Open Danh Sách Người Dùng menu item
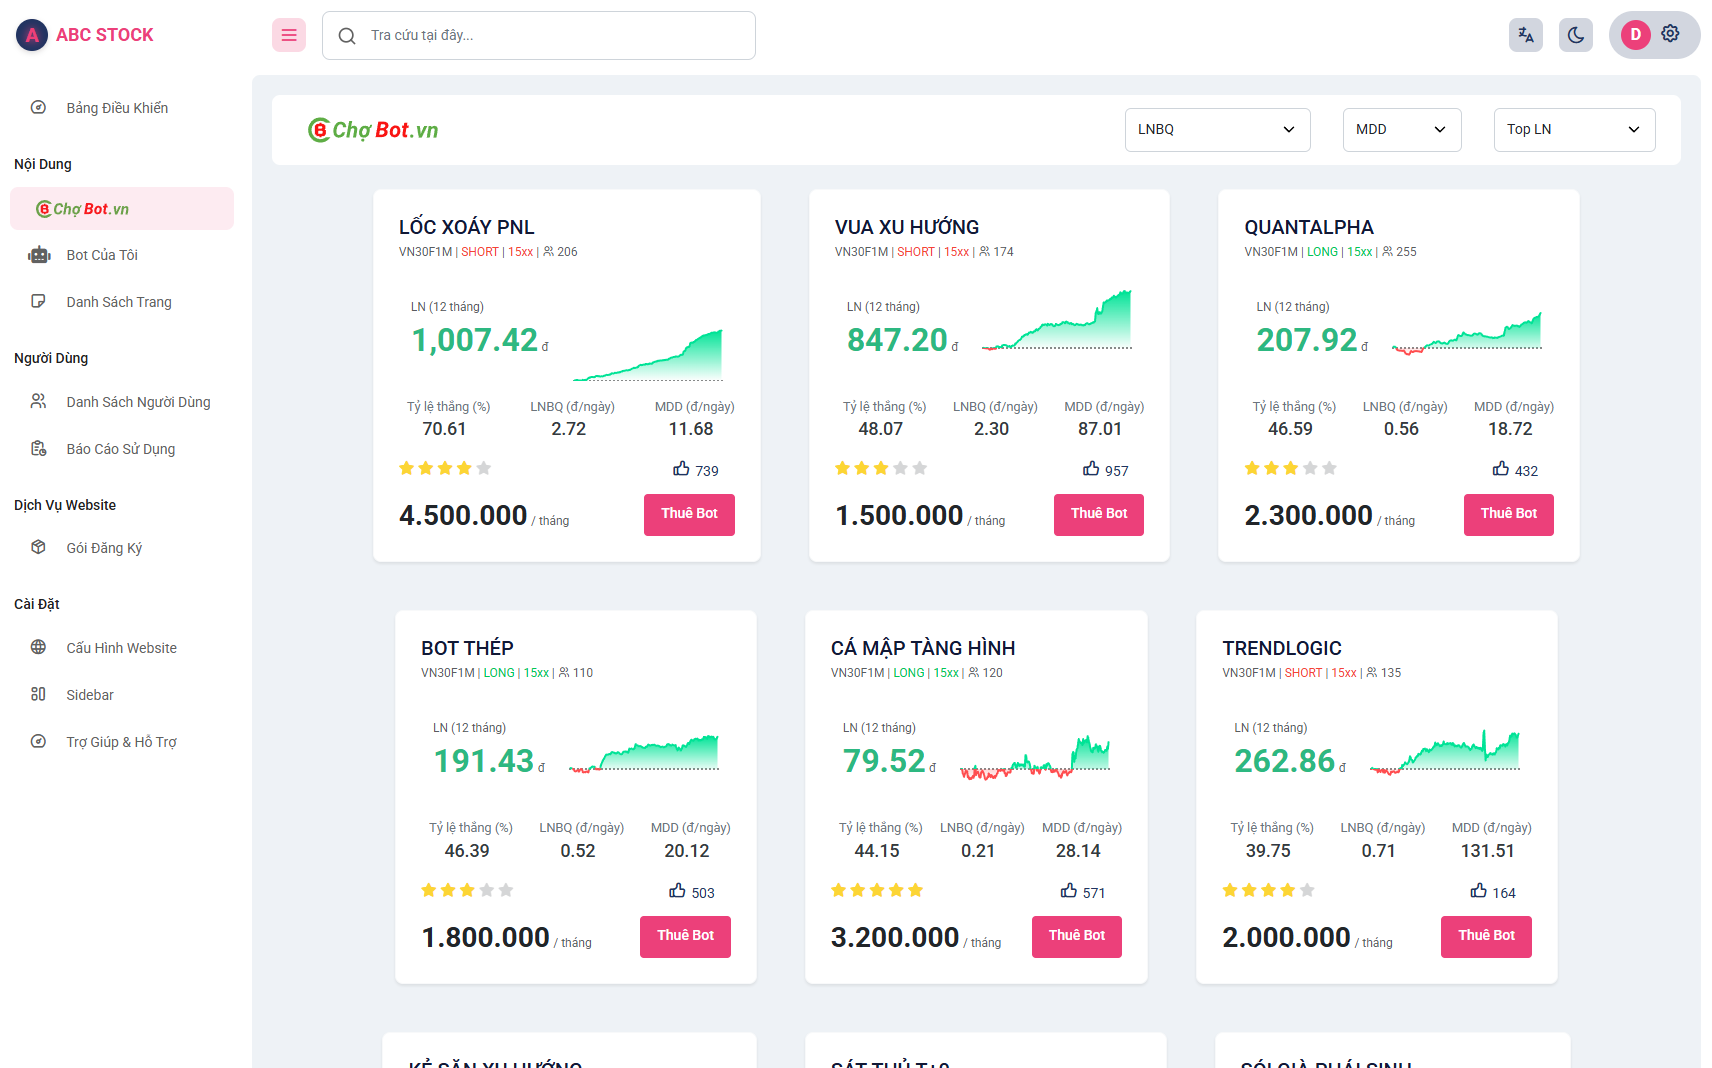 [138, 402]
